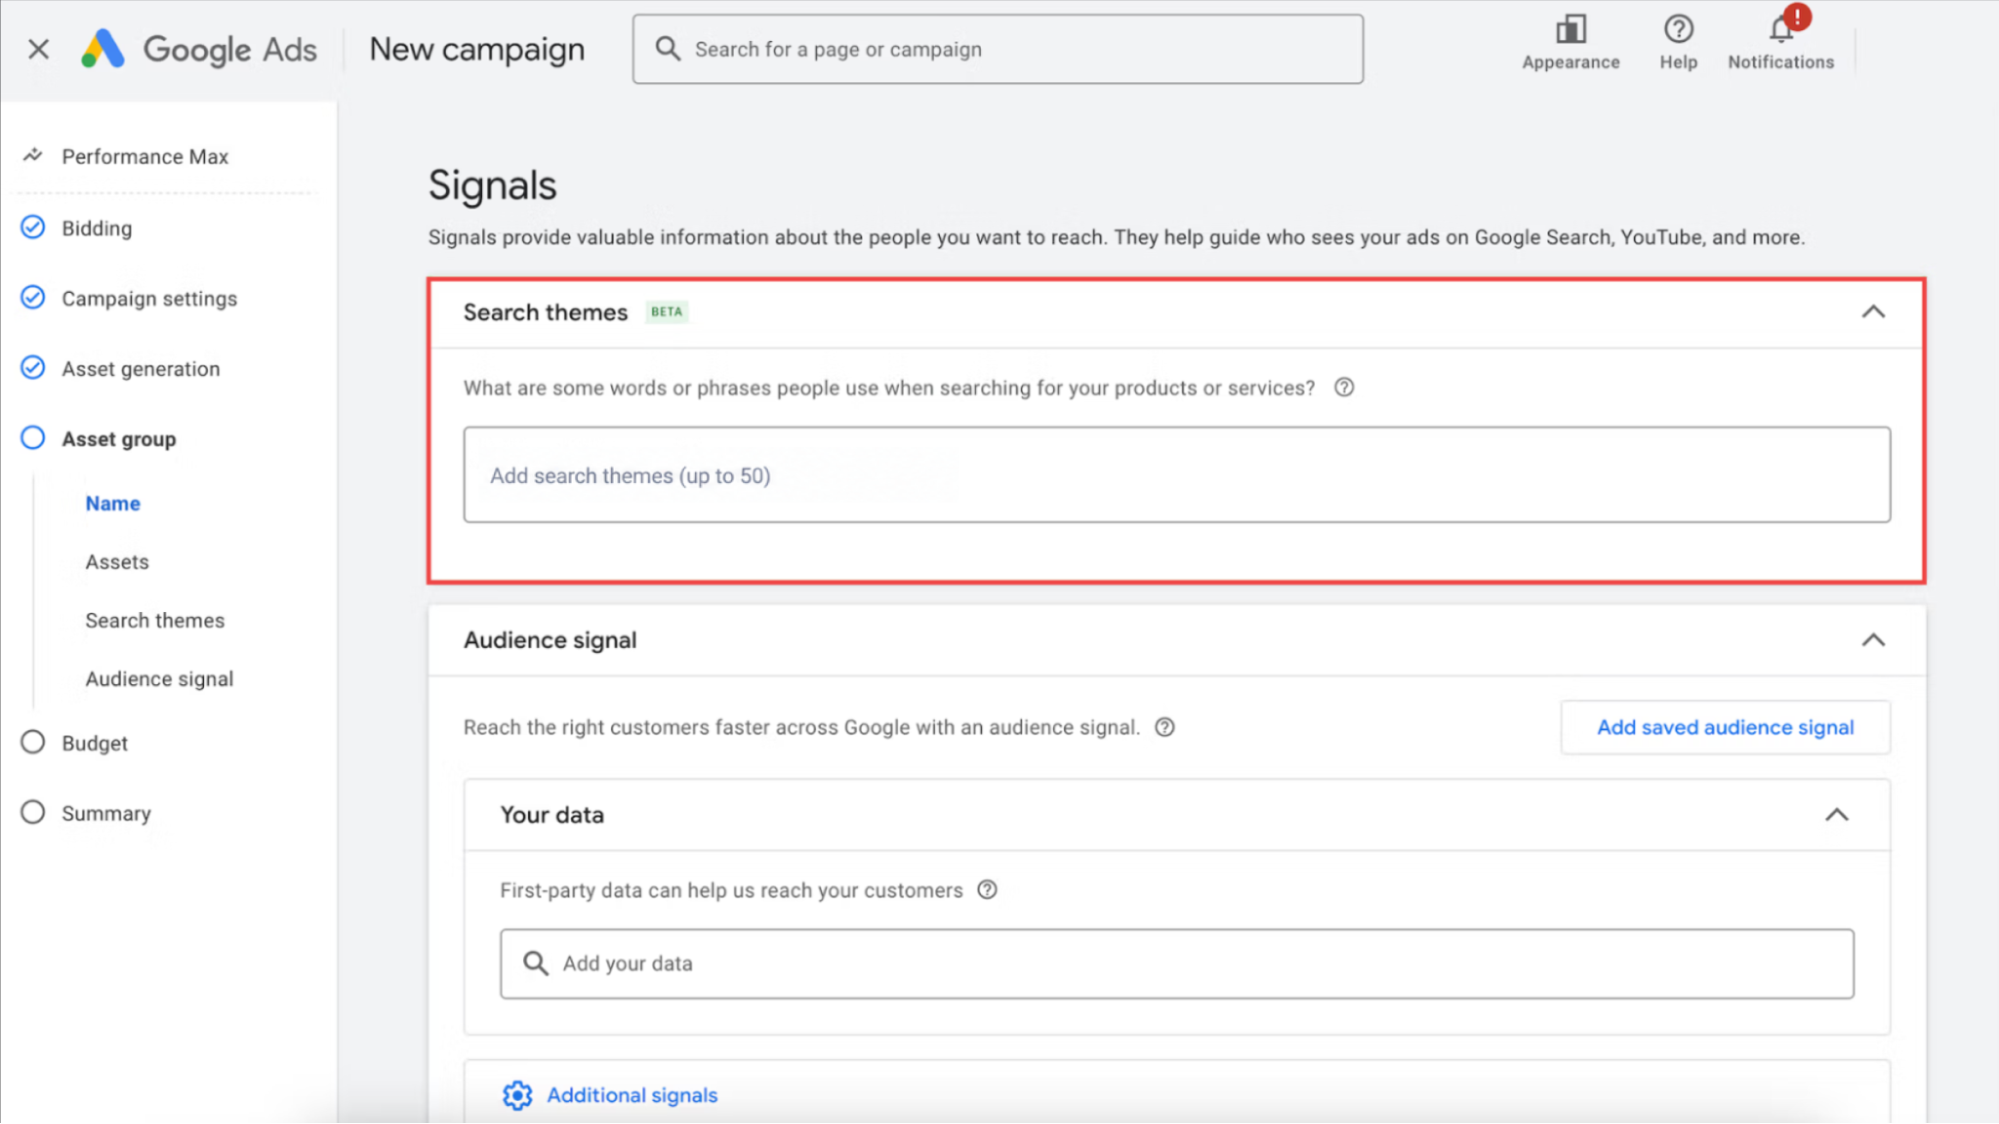Jump to Name subsection
Viewport: 1999px width, 1124px height.
113,503
